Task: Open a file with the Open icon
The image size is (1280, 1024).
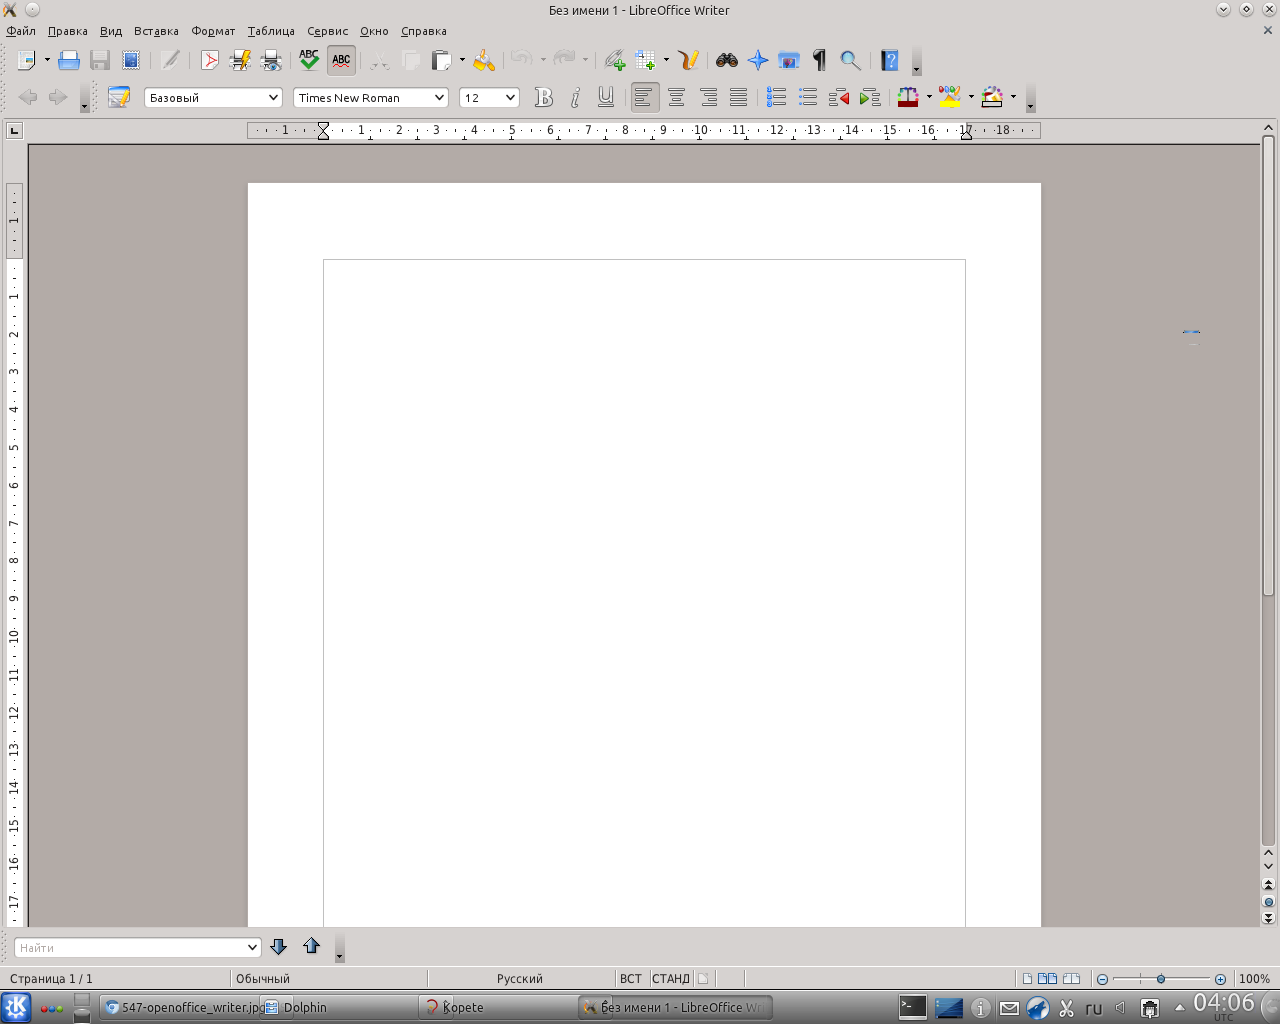Action: point(68,60)
